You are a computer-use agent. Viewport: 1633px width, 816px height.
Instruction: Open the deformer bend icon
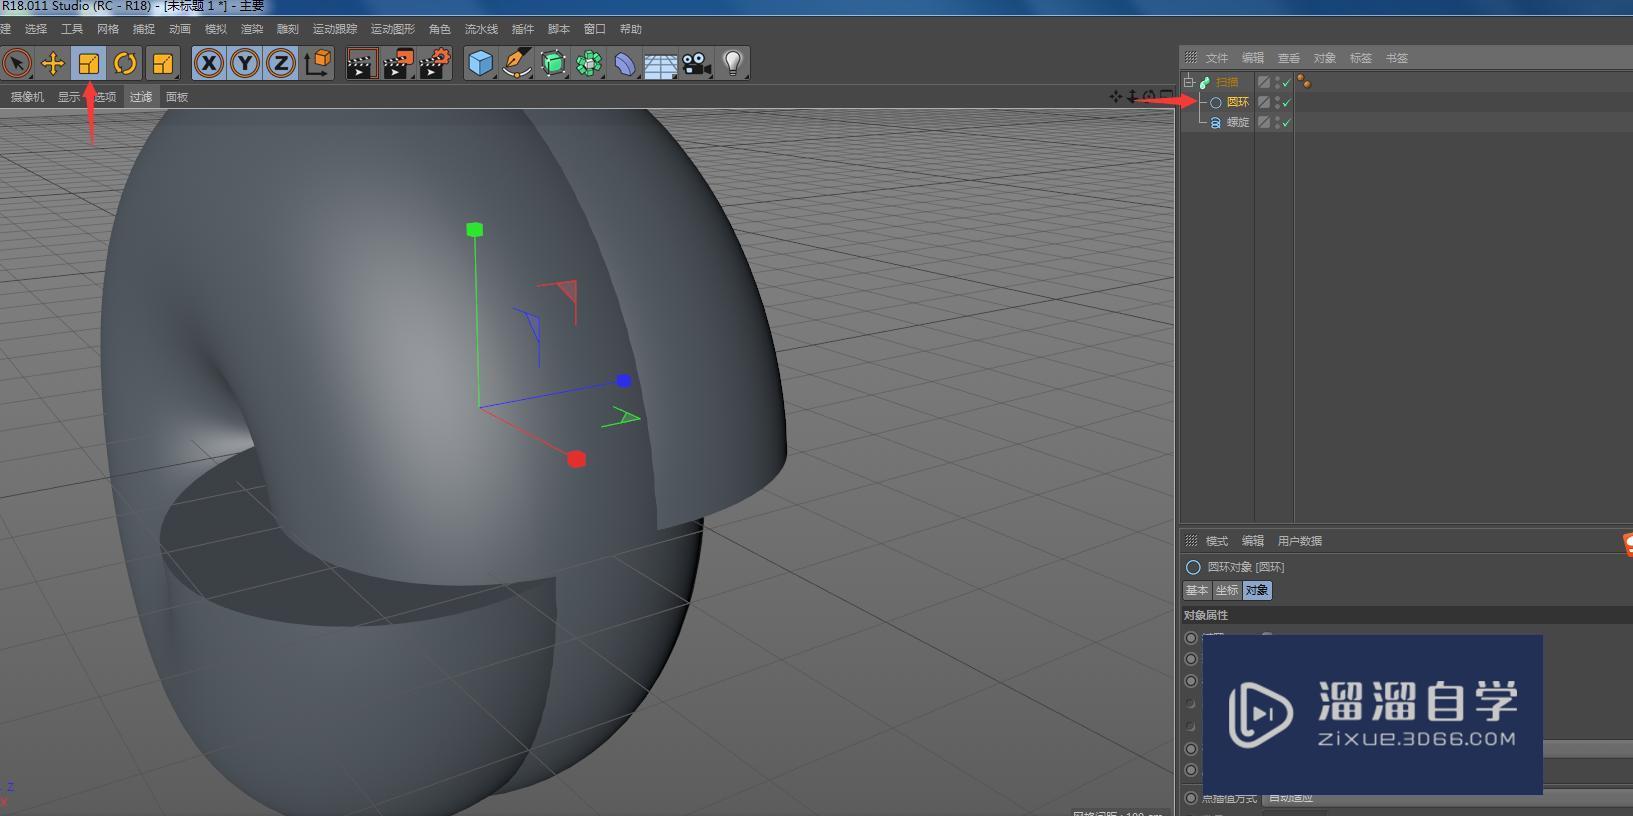pyautogui.click(x=625, y=64)
